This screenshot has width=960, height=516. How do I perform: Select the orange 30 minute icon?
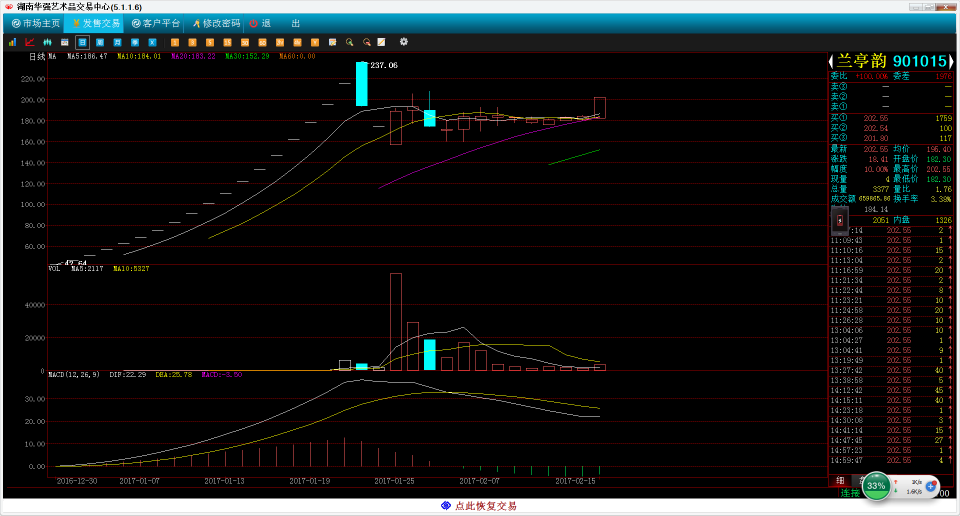coord(245,42)
